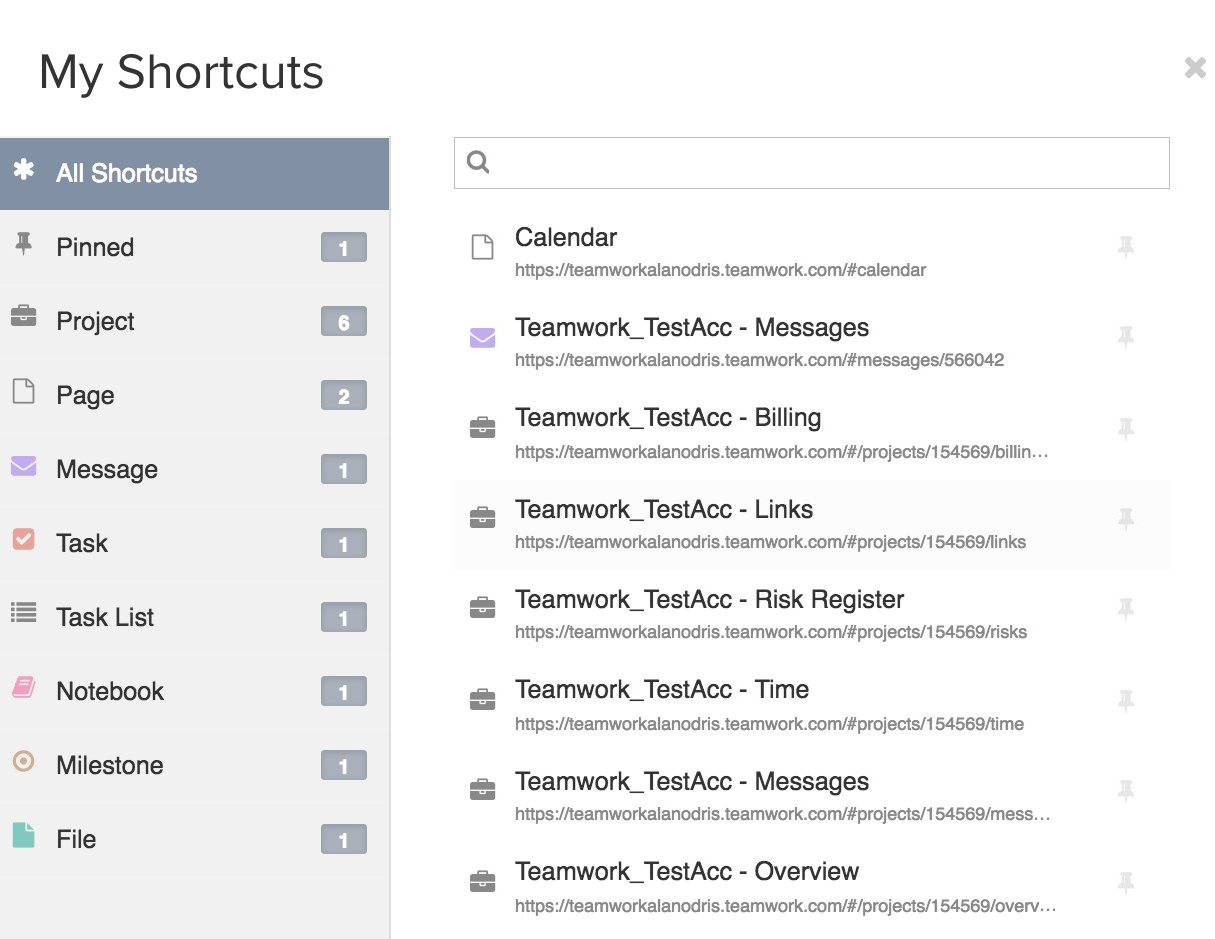Click briefcase icon next to Time shortcut
Screen dimensions: 1215x939
point(482,699)
